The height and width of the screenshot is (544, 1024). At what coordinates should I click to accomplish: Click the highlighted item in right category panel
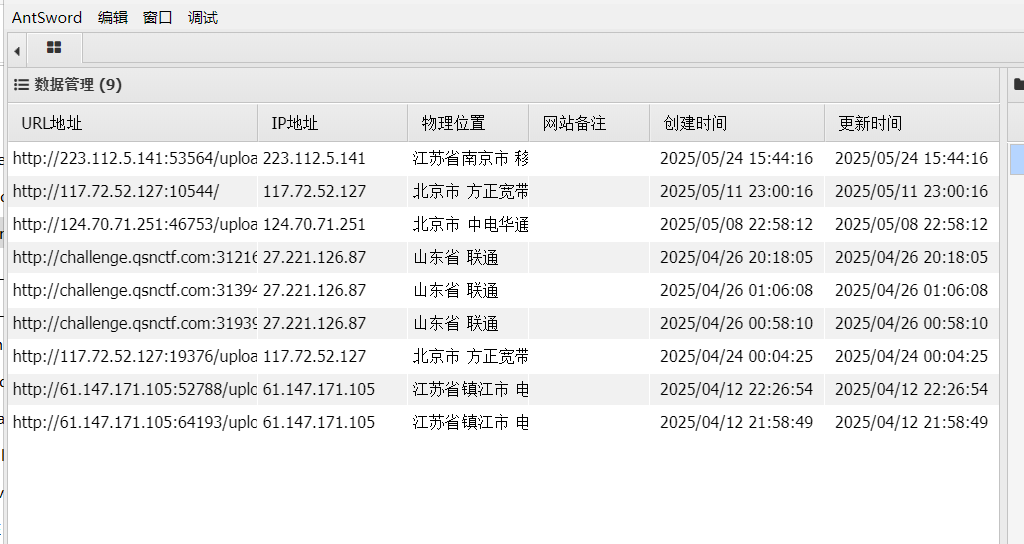(x=1016, y=159)
